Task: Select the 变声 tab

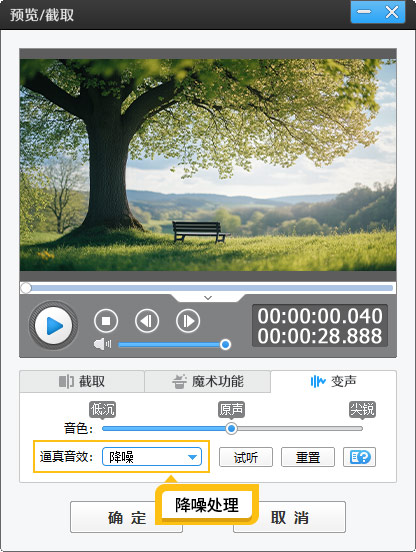Action: [x=333, y=381]
